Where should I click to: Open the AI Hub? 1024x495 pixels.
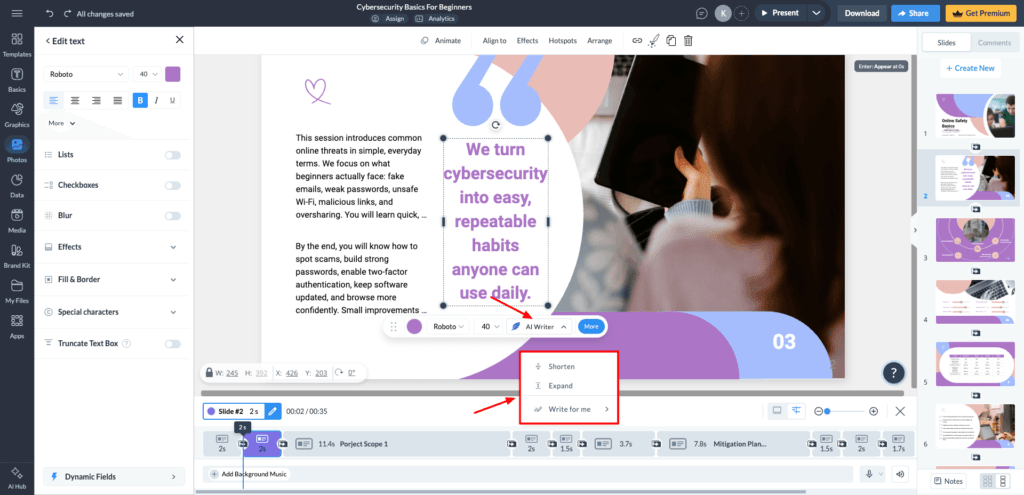[17, 478]
